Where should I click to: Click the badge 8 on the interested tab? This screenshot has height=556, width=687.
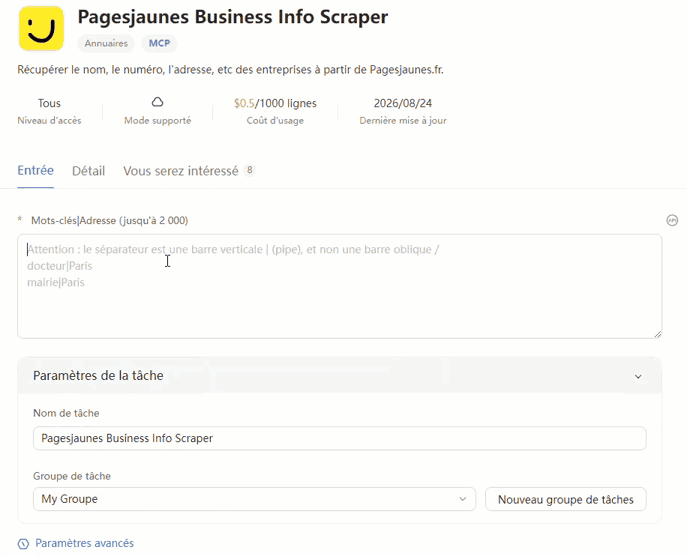[249, 170]
